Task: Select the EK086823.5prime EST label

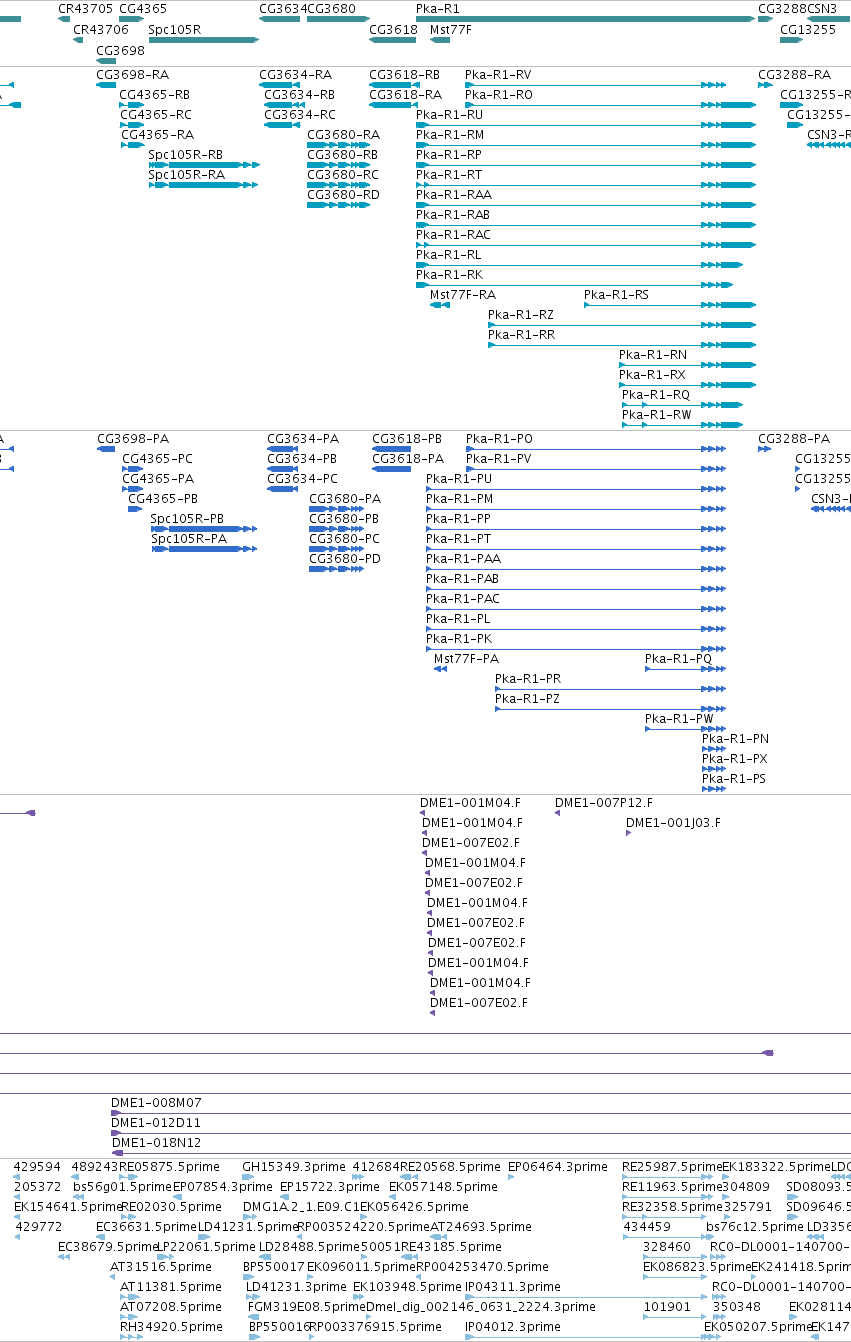Action: coord(696,1266)
